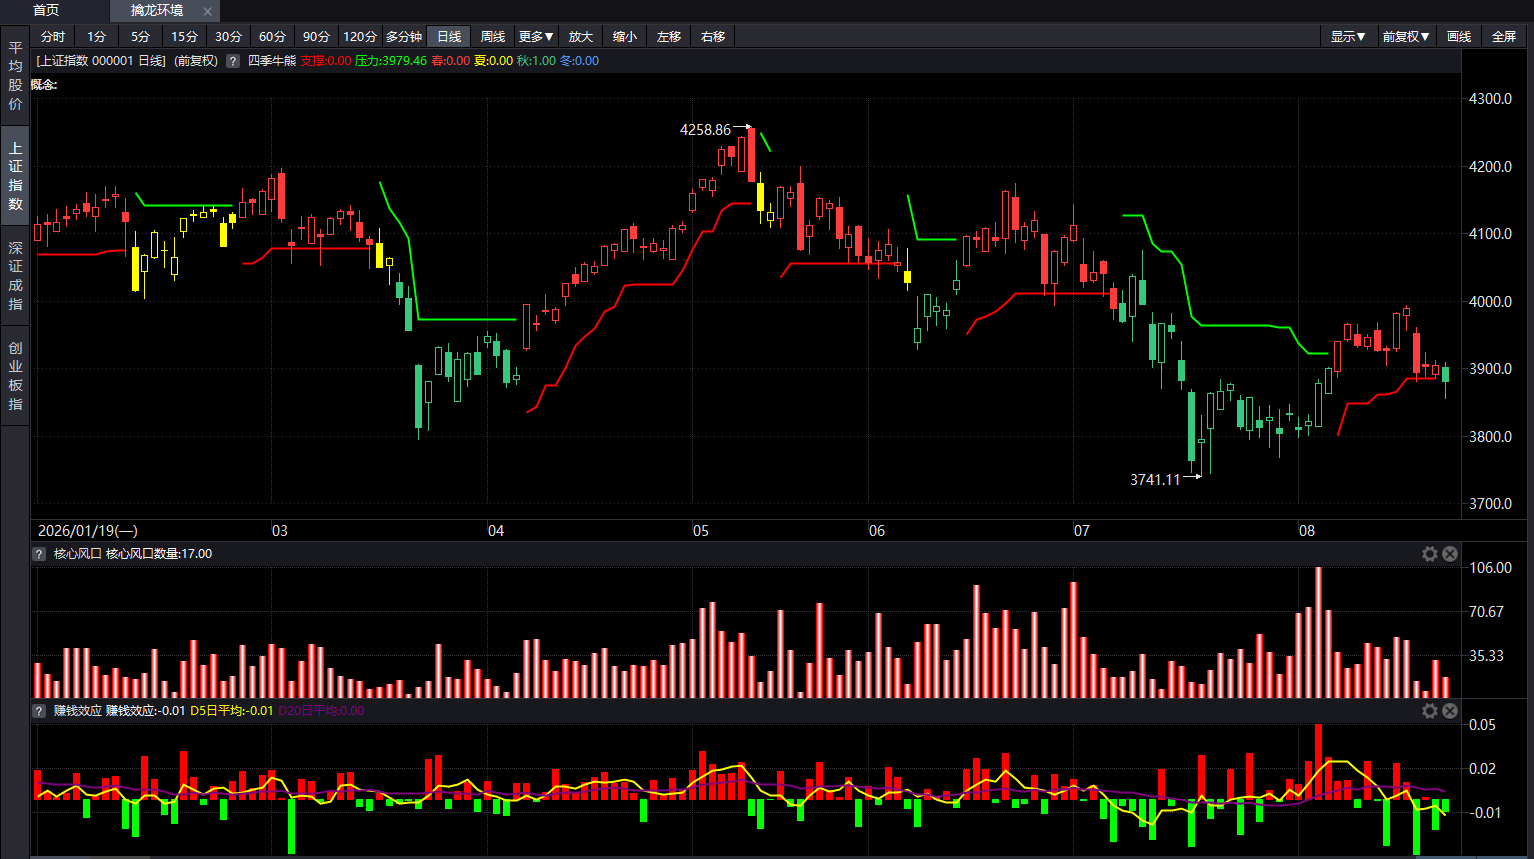
Task: Click the 四季牛熊 indicator name
Action: coord(272,61)
